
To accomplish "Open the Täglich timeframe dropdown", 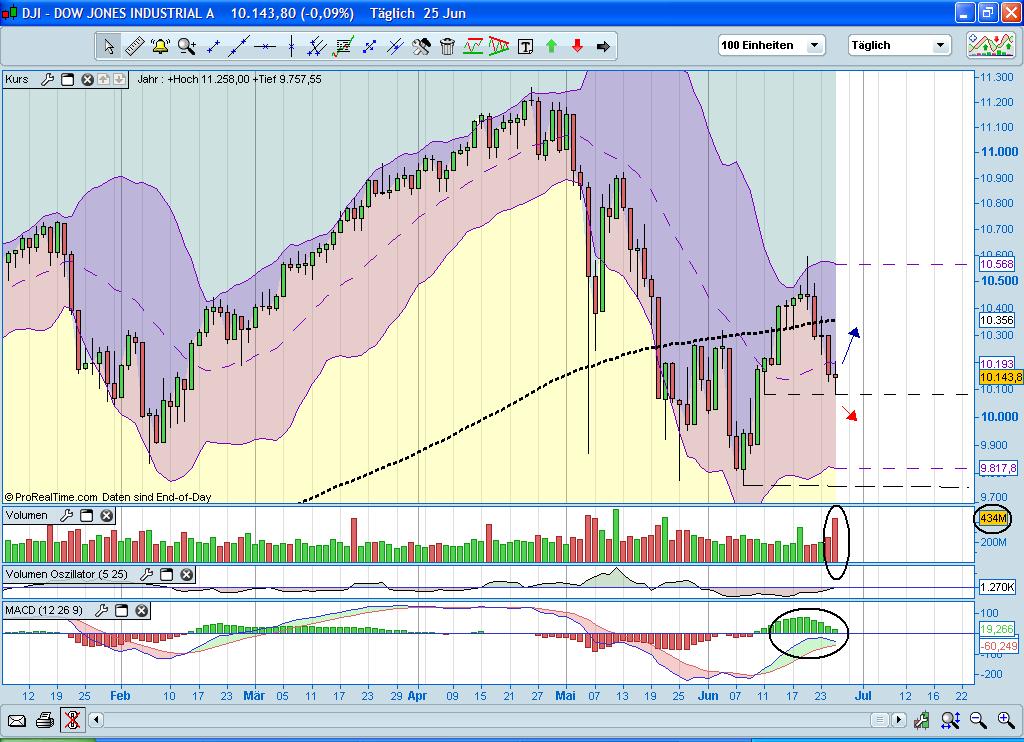I will [x=899, y=45].
